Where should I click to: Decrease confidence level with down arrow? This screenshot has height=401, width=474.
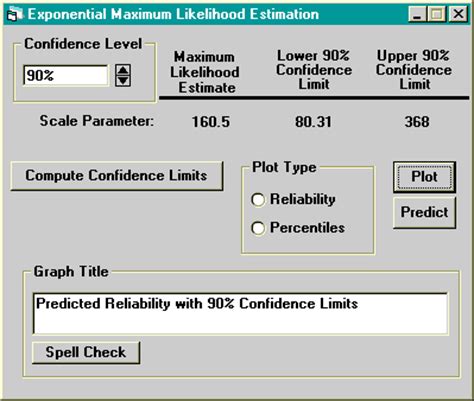(x=123, y=81)
